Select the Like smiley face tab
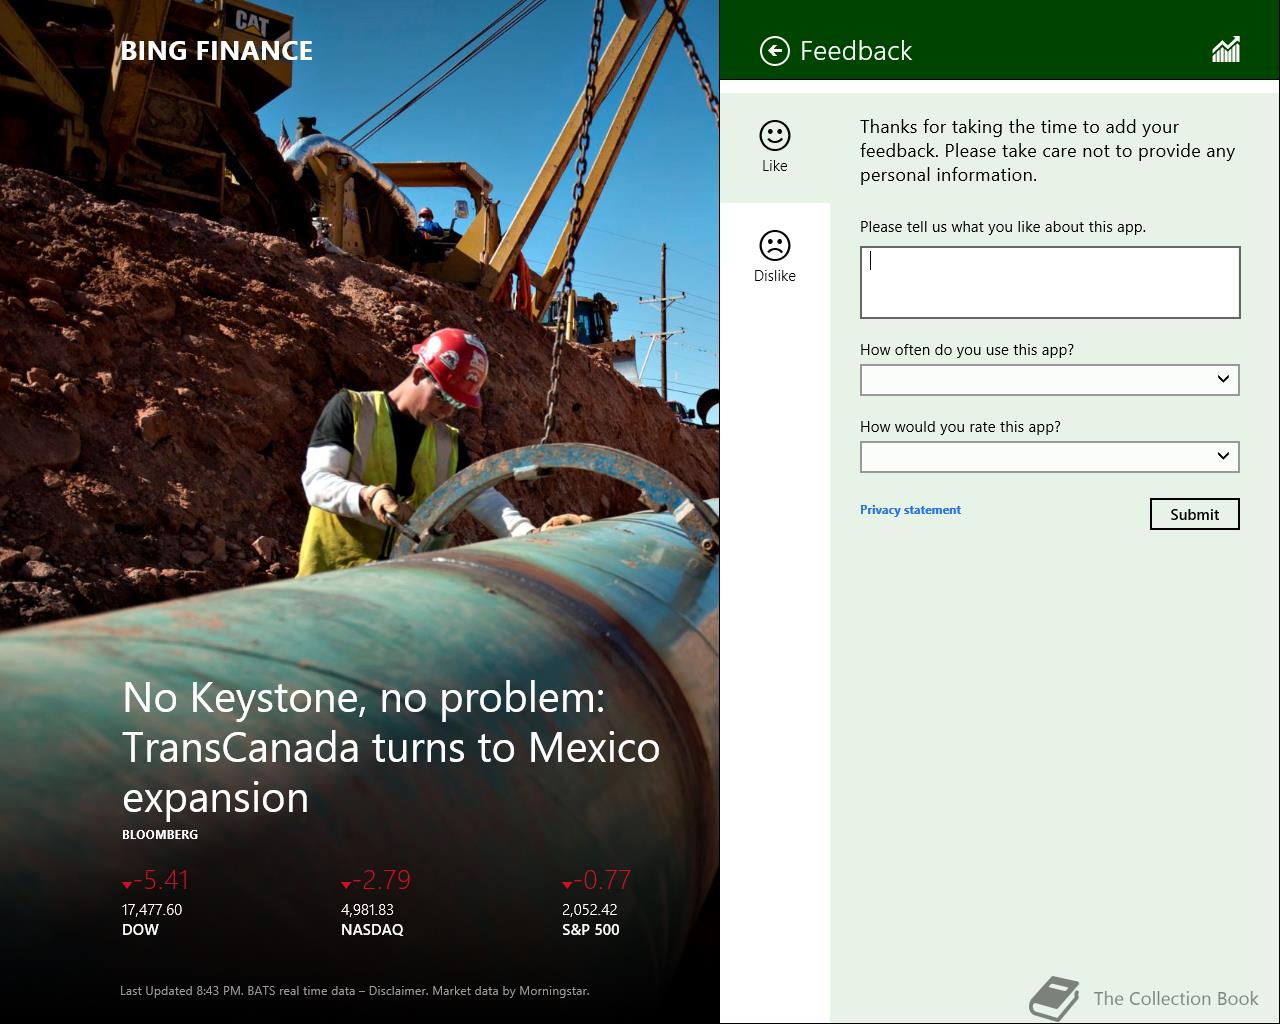 coord(775,147)
